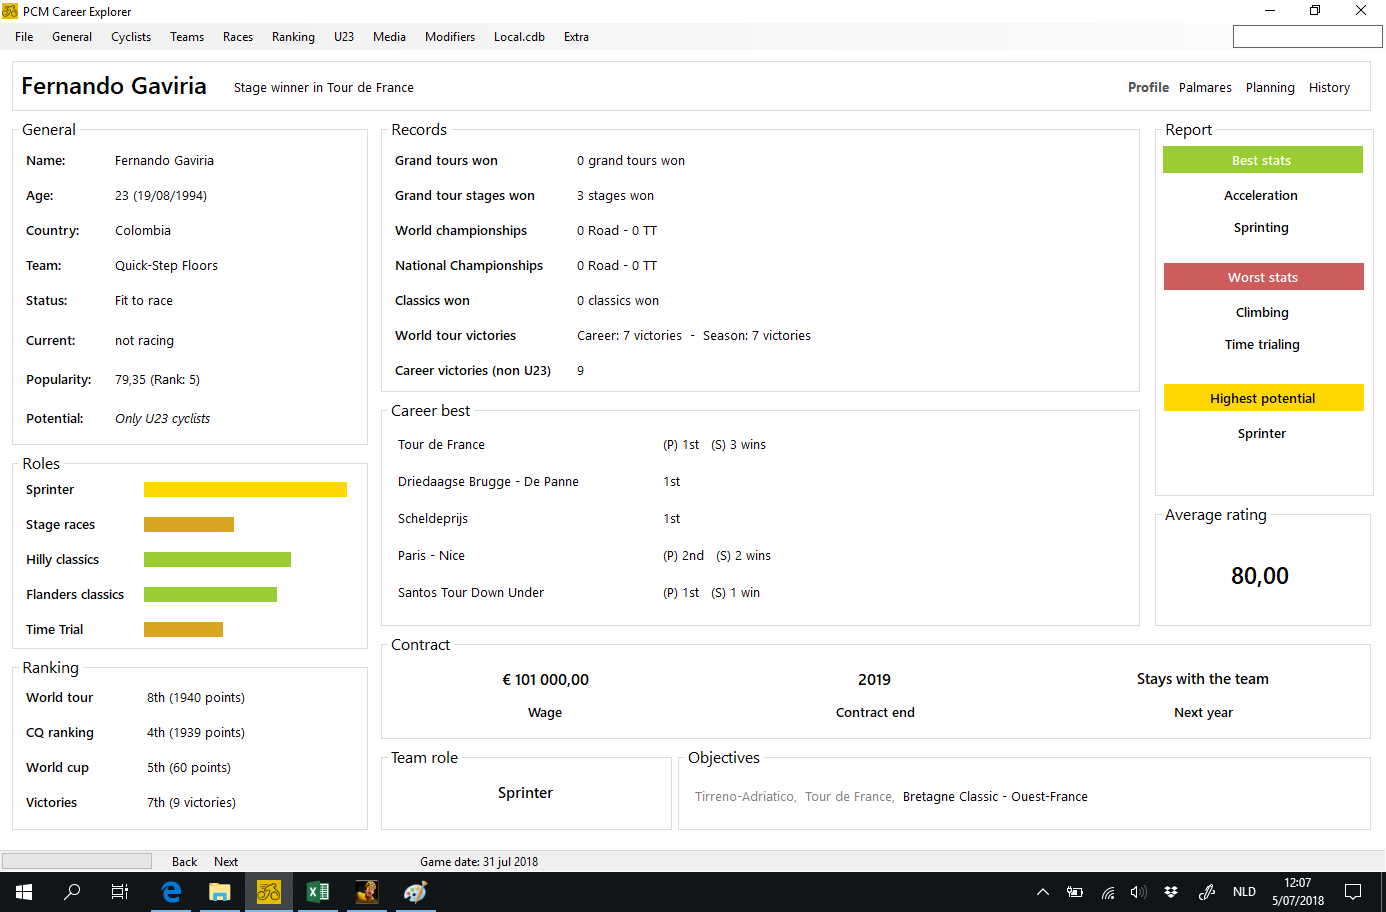Click the Dropbox tray icon
The image size is (1386, 912).
click(1171, 892)
